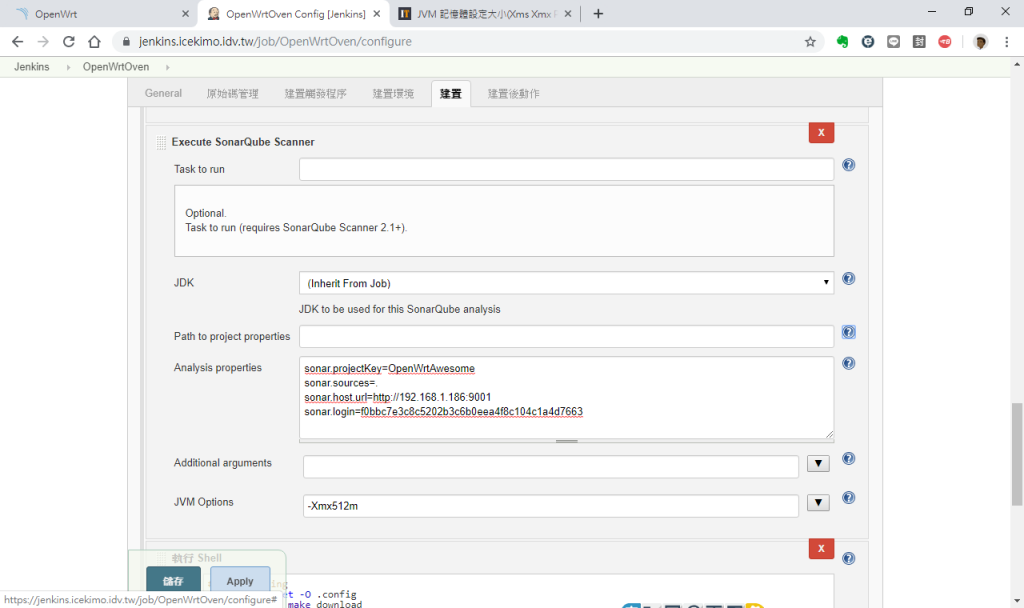Bookmark this page with the star icon
The height and width of the screenshot is (608, 1024).
pos(810,42)
